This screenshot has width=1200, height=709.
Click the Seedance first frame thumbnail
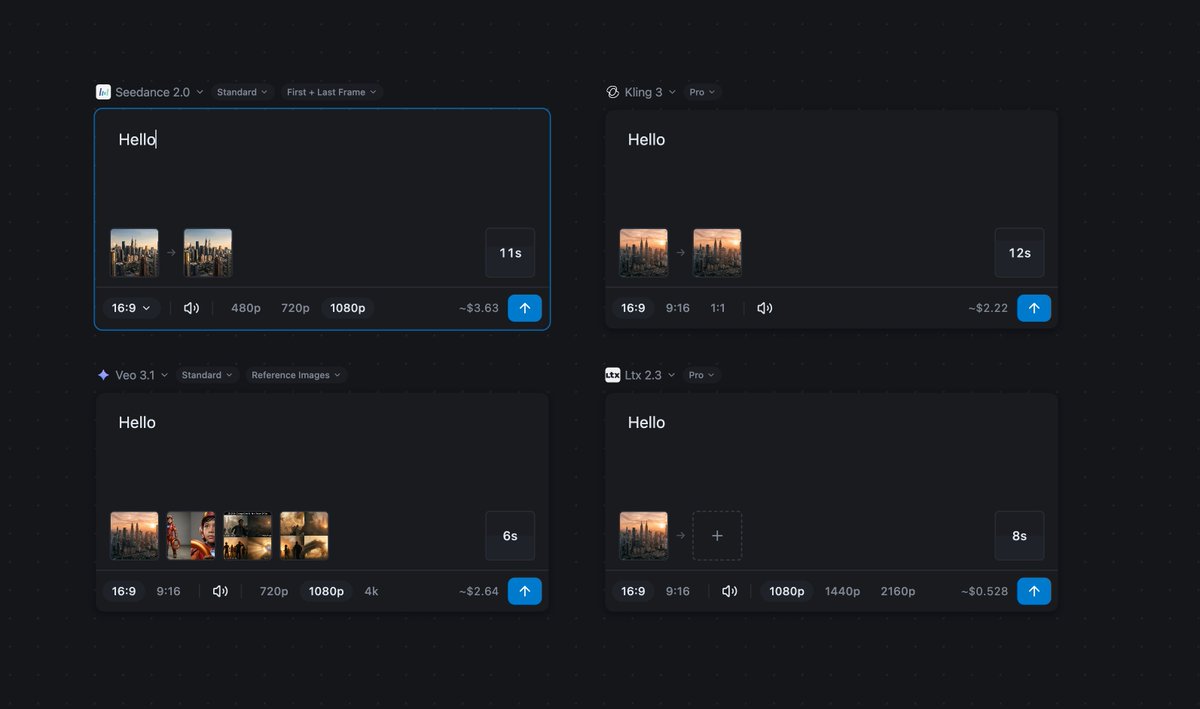pos(134,253)
